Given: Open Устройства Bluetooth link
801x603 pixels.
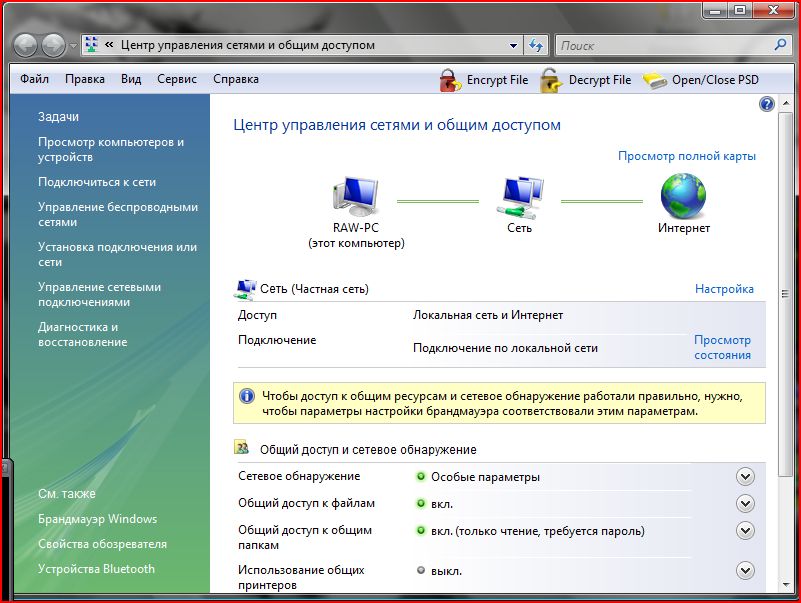Looking at the screenshot, I should point(96,569).
